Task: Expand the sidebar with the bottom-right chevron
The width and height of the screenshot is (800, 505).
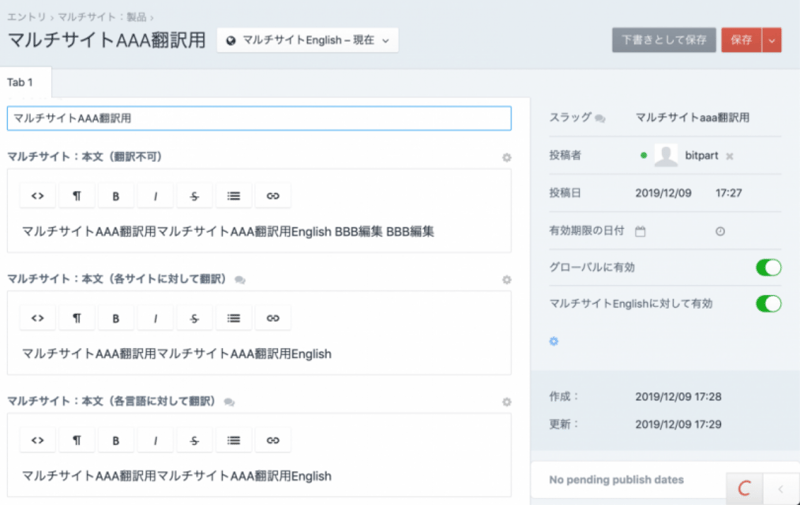Action: [781, 488]
